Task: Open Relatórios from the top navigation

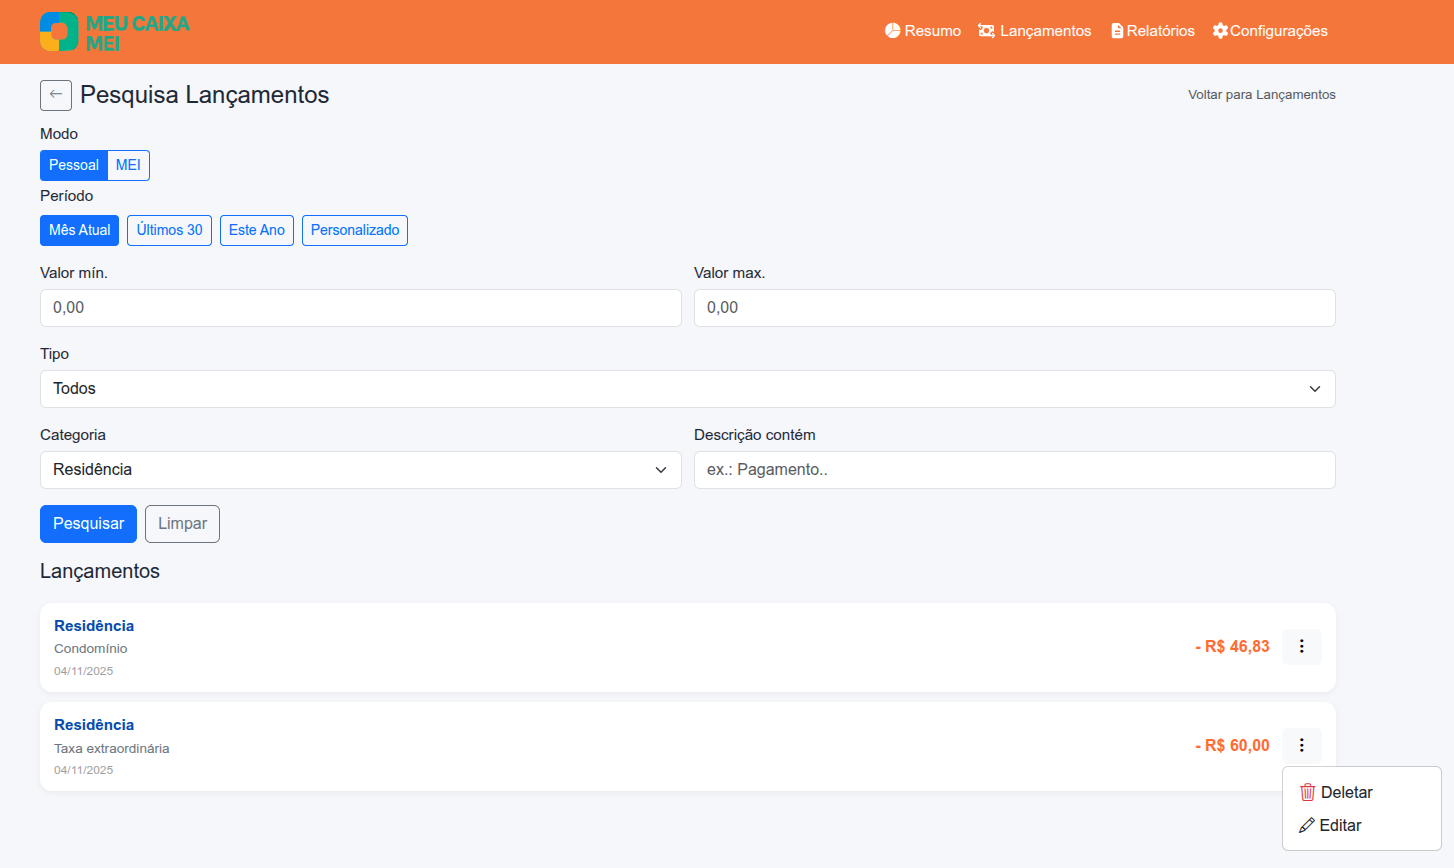Action: click(x=1152, y=31)
